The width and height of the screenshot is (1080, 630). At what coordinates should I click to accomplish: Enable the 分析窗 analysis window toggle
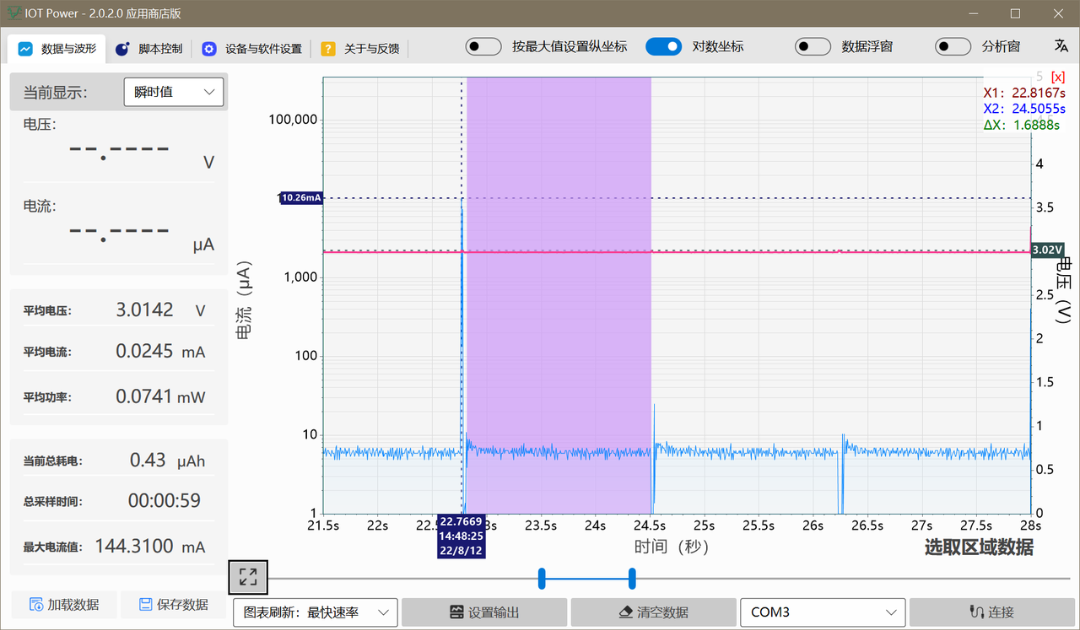(953, 46)
